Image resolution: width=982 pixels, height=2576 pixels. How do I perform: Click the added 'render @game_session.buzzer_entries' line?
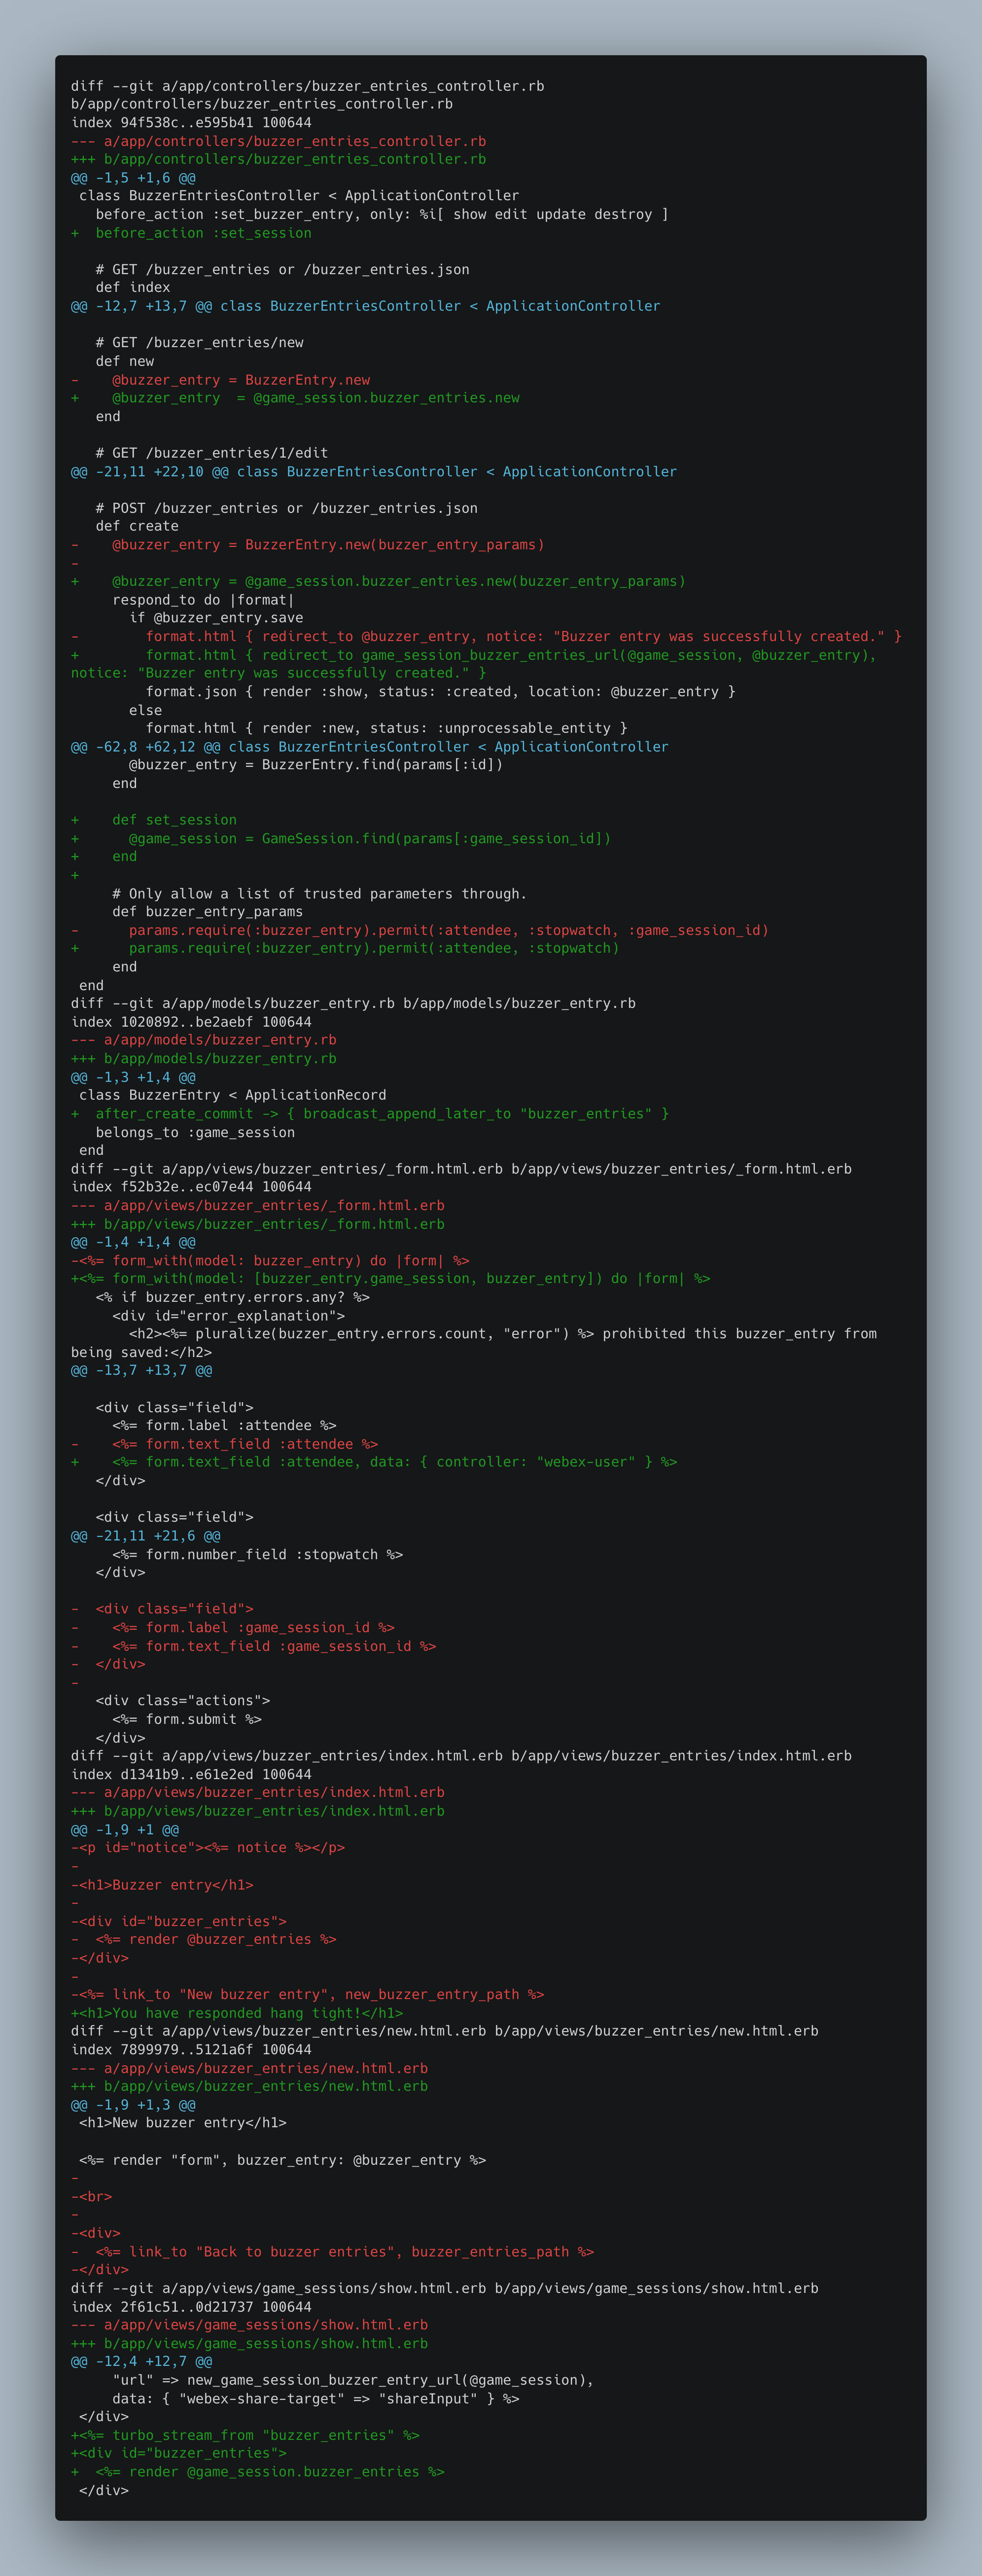coord(258,2472)
